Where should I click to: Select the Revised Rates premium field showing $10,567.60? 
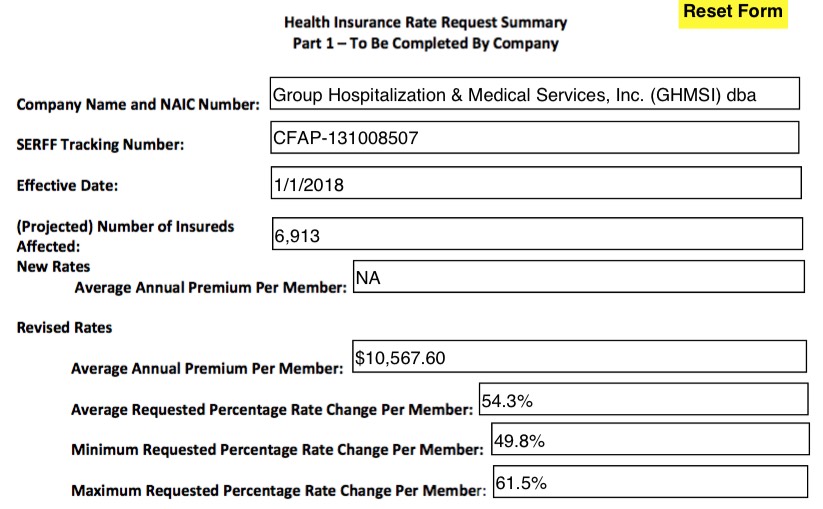[x=579, y=357]
